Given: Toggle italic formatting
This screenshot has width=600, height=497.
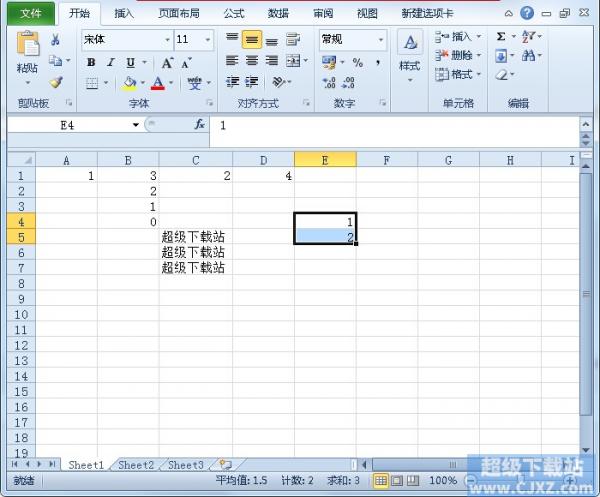Looking at the screenshot, I should [111, 62].
